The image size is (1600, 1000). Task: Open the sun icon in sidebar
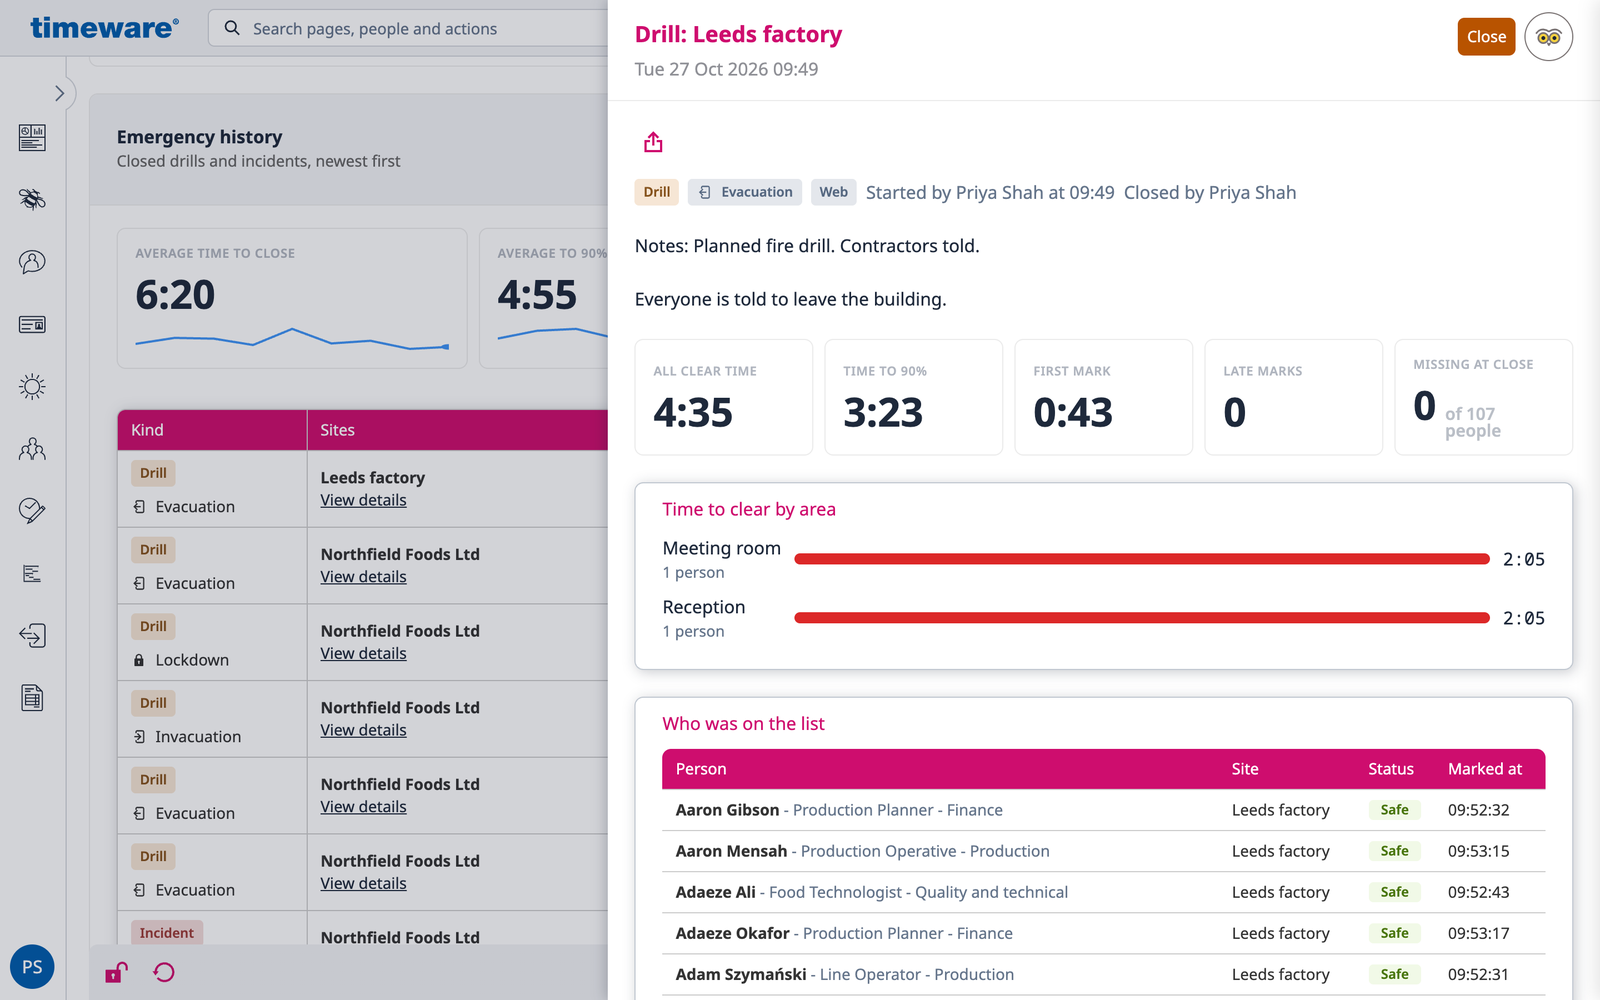tap(32, 387)
